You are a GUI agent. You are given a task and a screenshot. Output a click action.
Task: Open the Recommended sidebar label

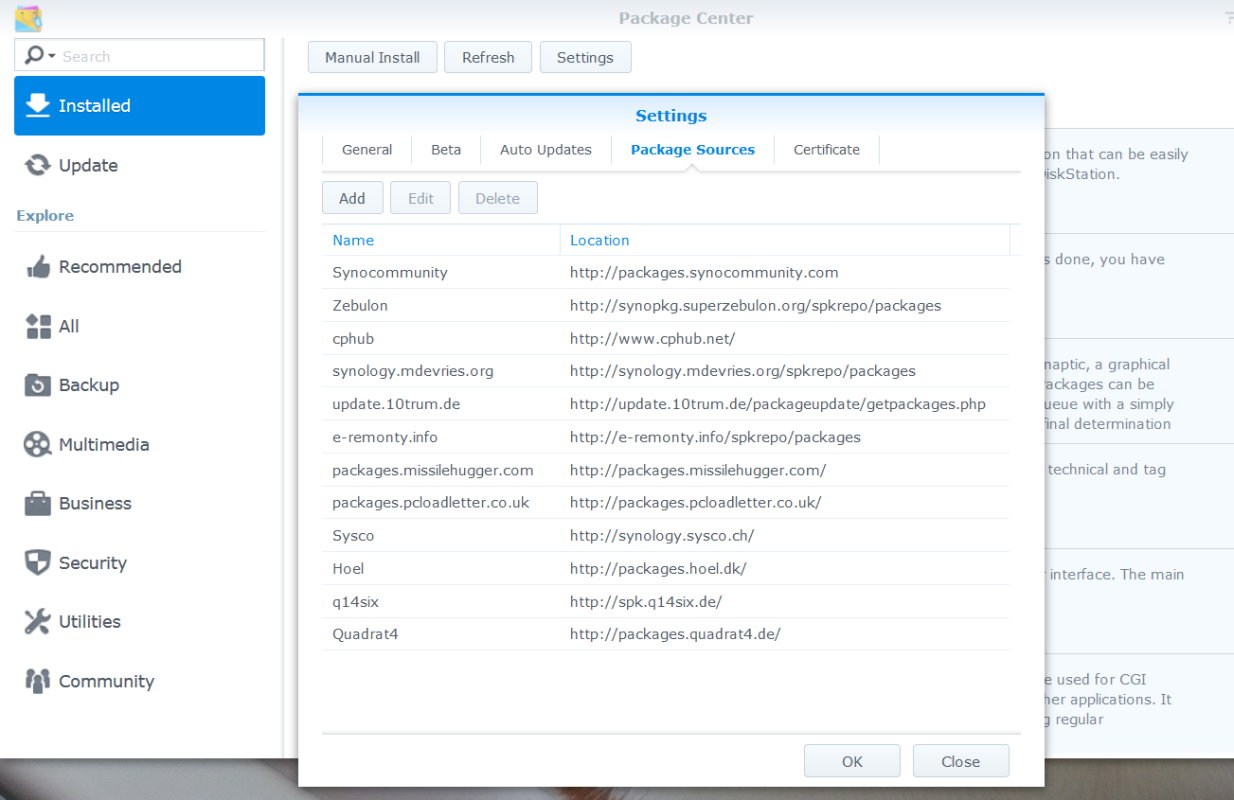pos(120,267)
